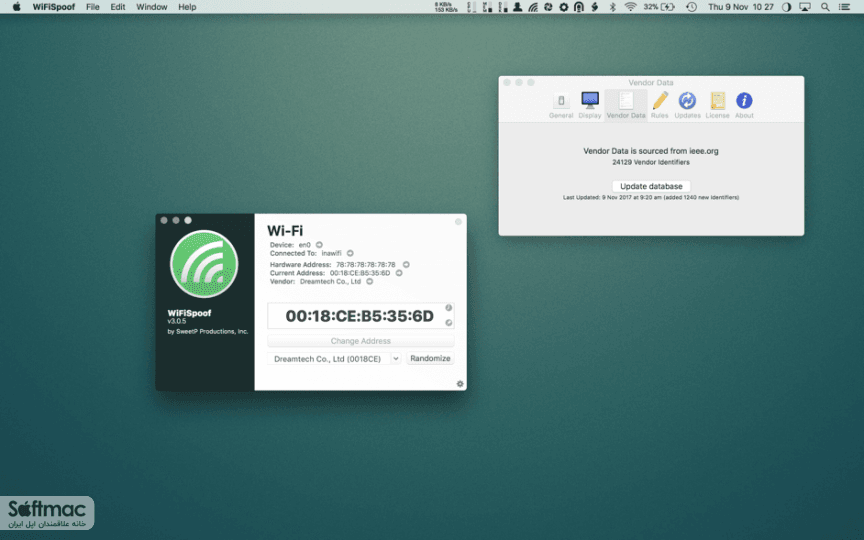Click the gear icon in menu bar

point(564,7)
